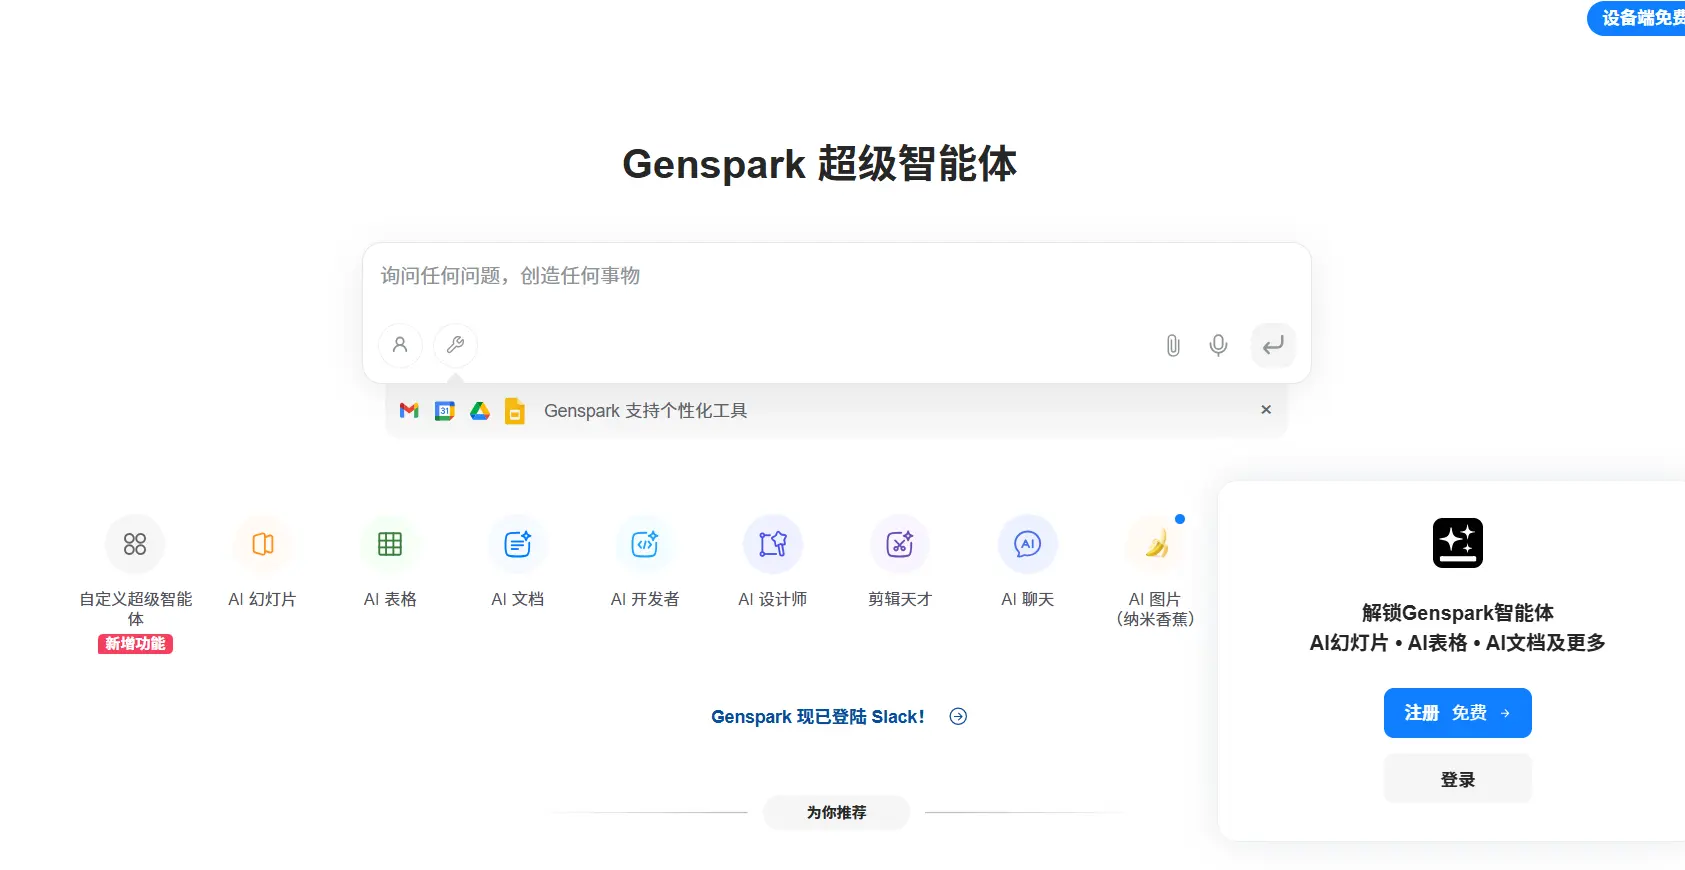Click the 为你推荐 section label
Viewport: 1685px width, 870px height.
click(837, 813)
